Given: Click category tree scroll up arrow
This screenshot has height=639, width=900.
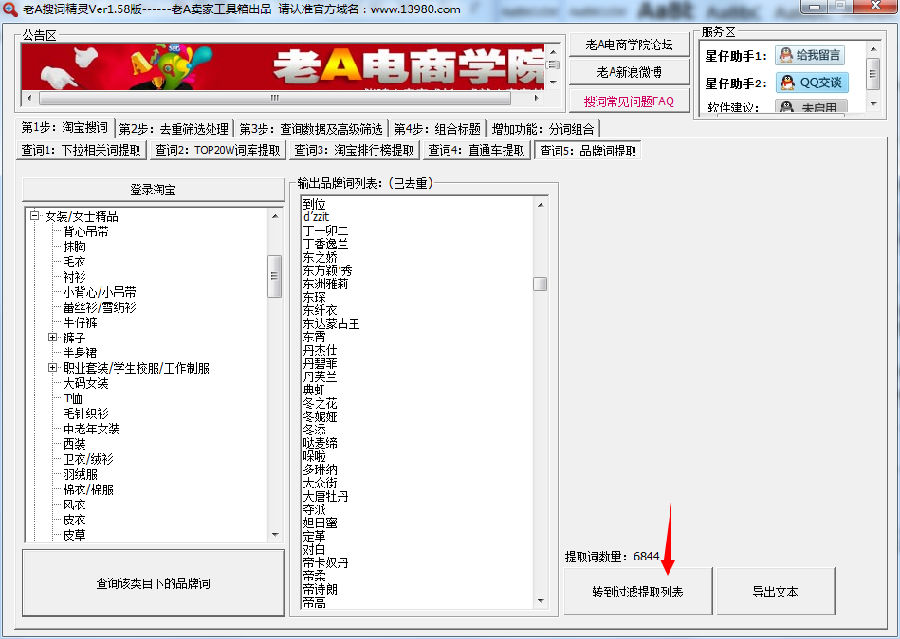Looking at the screenshot, I should click(274, 216).
